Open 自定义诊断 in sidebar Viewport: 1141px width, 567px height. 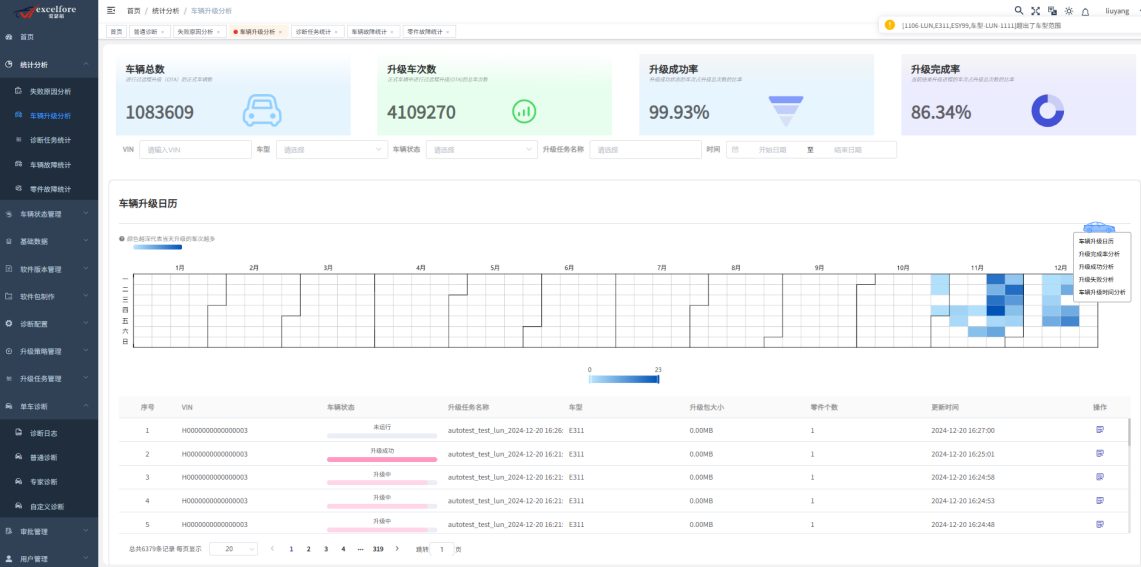[49, 507]
